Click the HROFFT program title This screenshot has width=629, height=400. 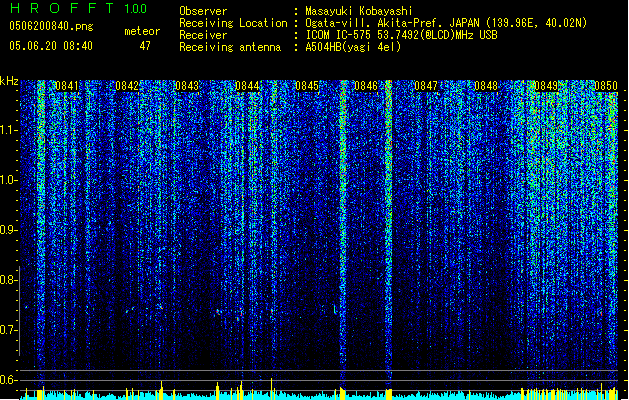[x=62, y=8]
